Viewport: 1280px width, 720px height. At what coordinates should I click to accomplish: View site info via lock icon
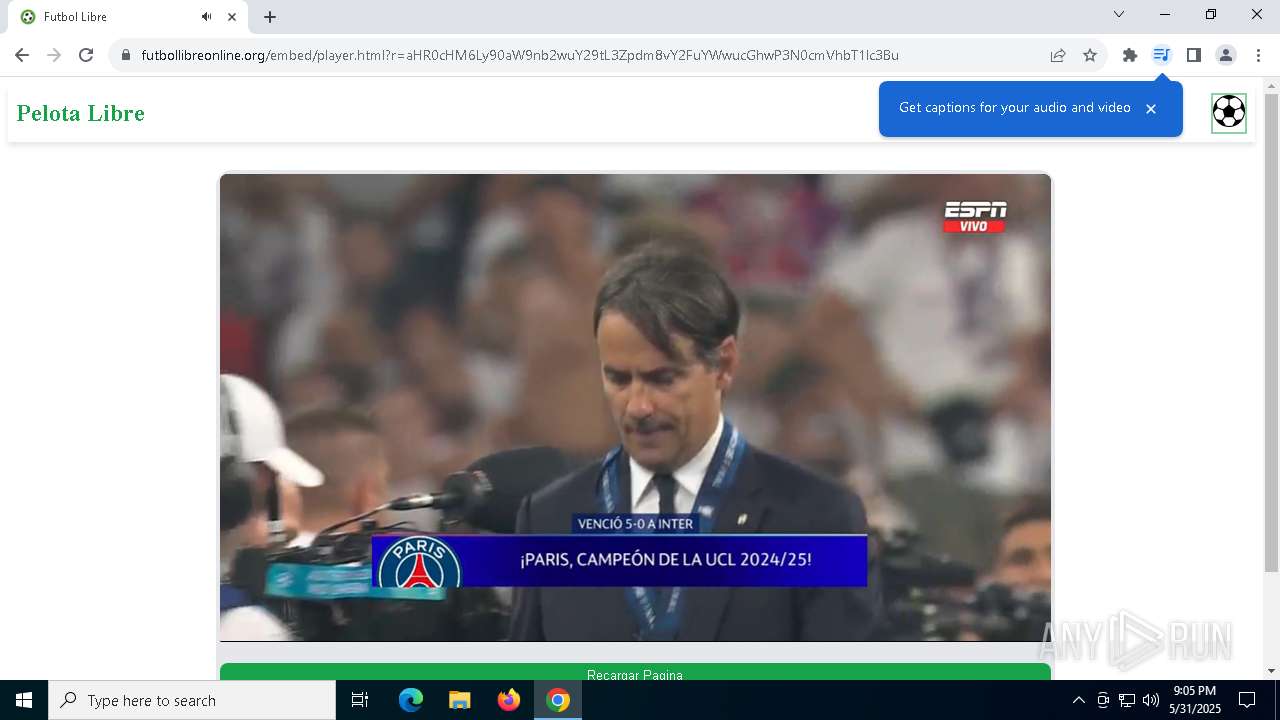point(126,56)
